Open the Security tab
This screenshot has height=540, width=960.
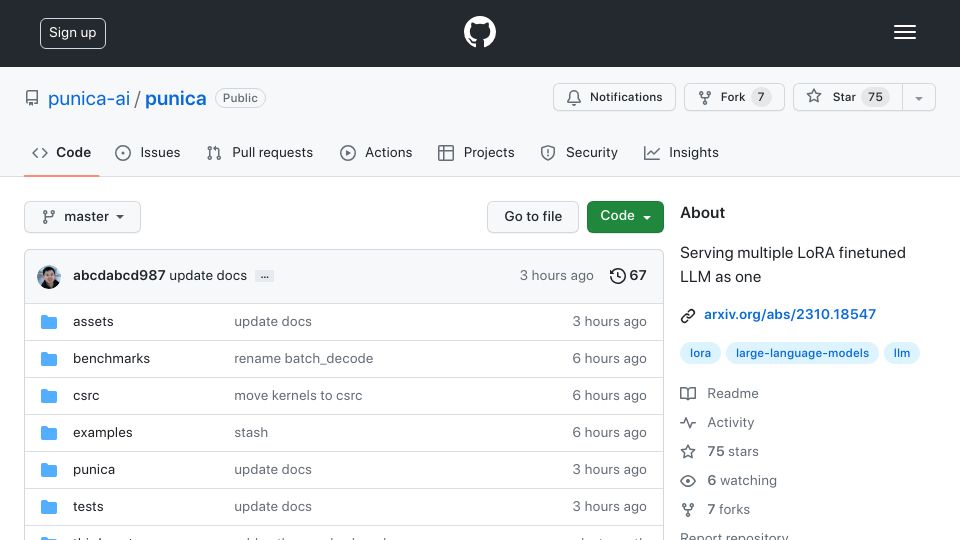(579, 152)
